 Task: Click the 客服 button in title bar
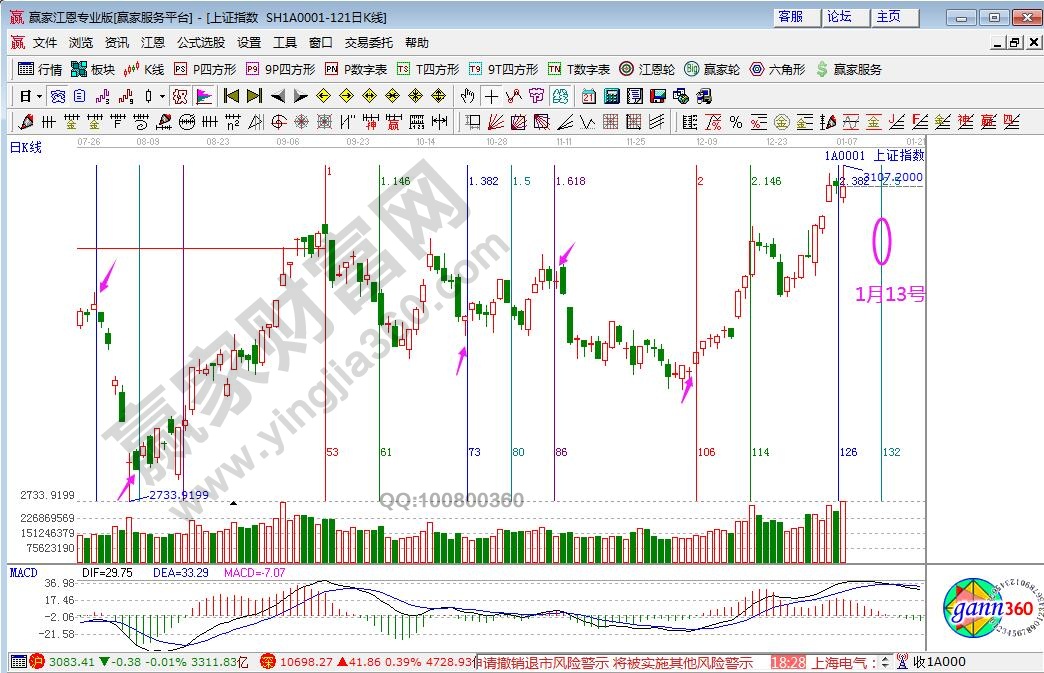pos(790,17)
